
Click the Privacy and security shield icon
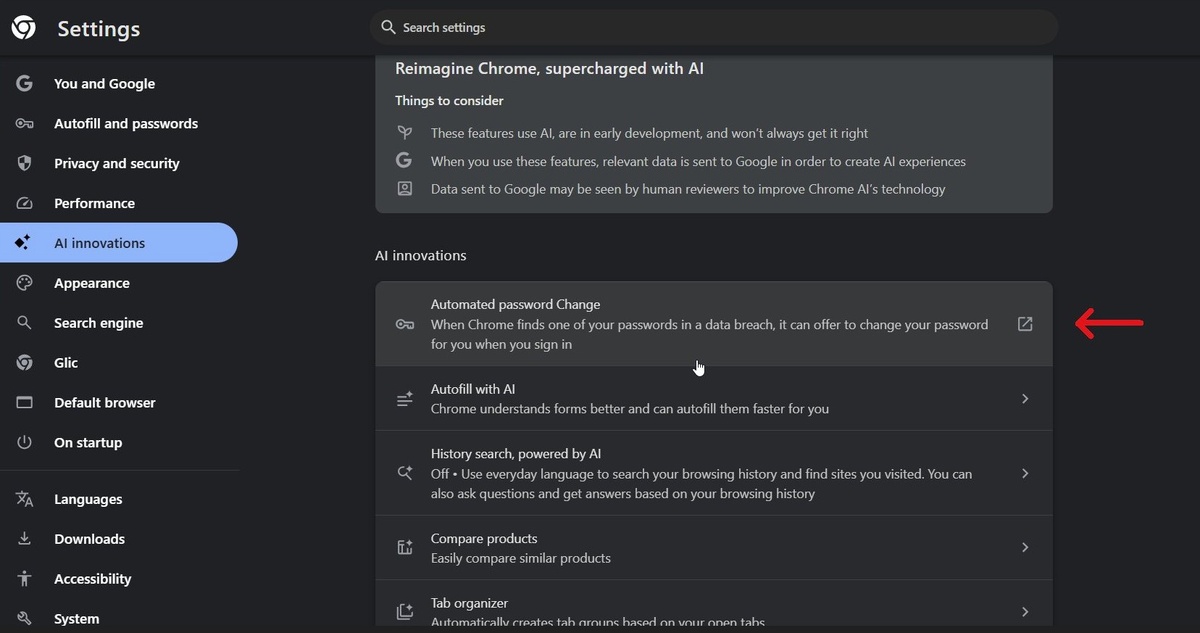coord(25,163)
